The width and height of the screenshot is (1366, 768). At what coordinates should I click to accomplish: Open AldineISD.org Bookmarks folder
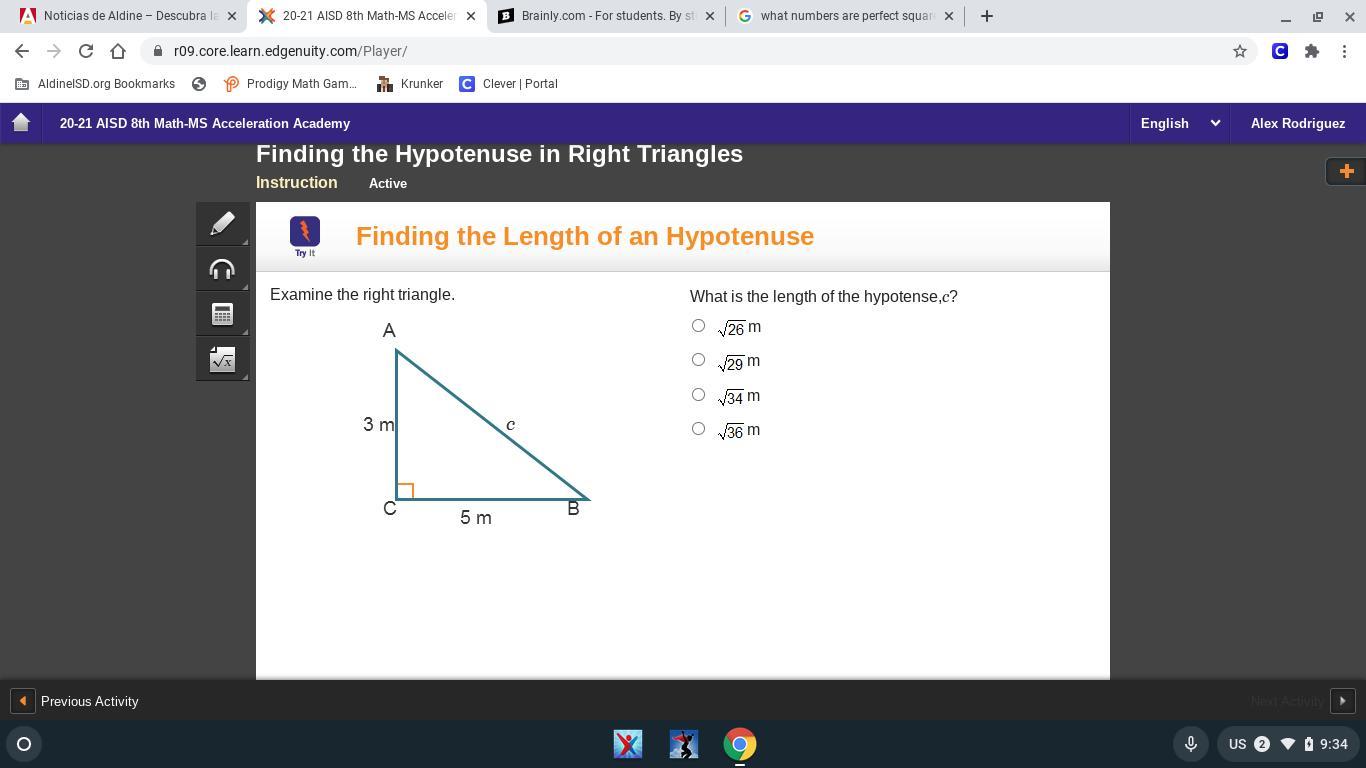point(95,84)
